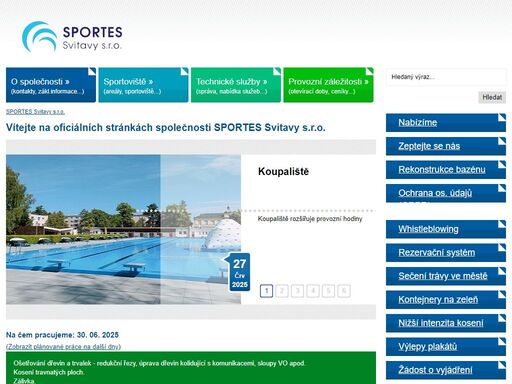The width and height of the screenshot is (512, 384).
Task: Click the swimming pool slideshow photo
Action: (123, 229)
